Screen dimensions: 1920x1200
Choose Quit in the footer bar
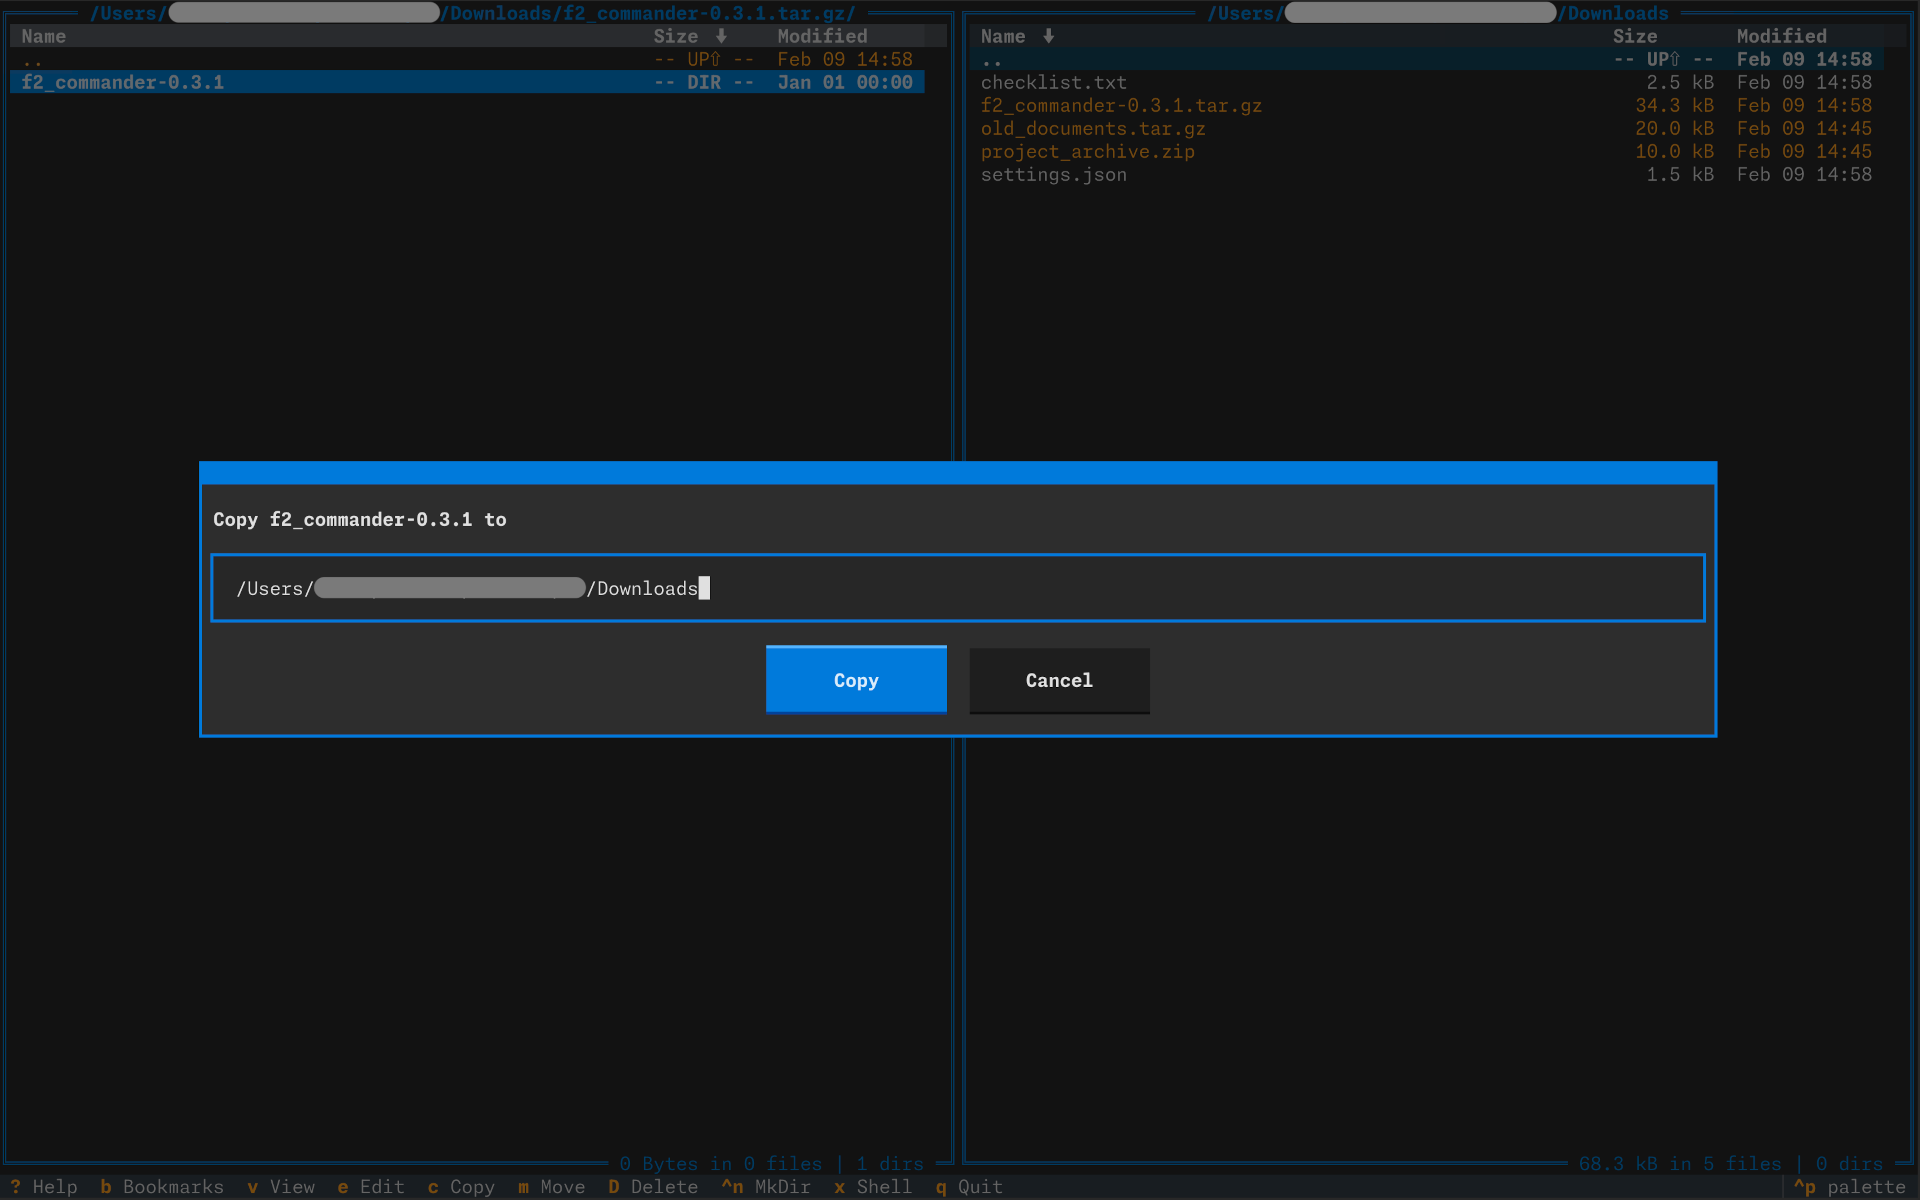(x=969, y=1187)
